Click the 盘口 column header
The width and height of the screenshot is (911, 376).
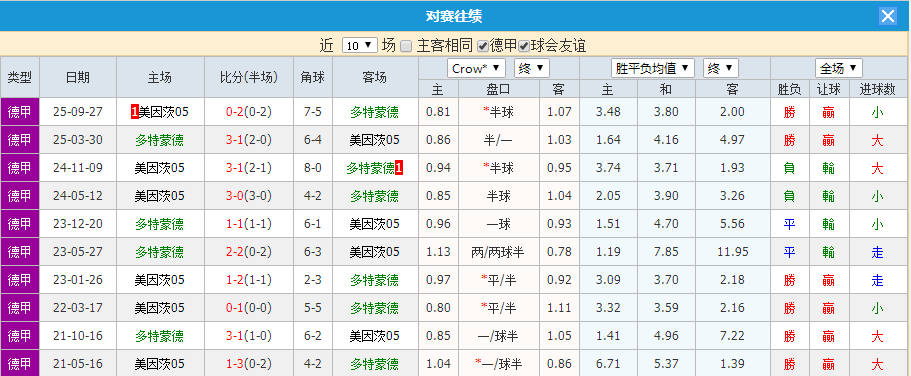[x=499, y=89]
